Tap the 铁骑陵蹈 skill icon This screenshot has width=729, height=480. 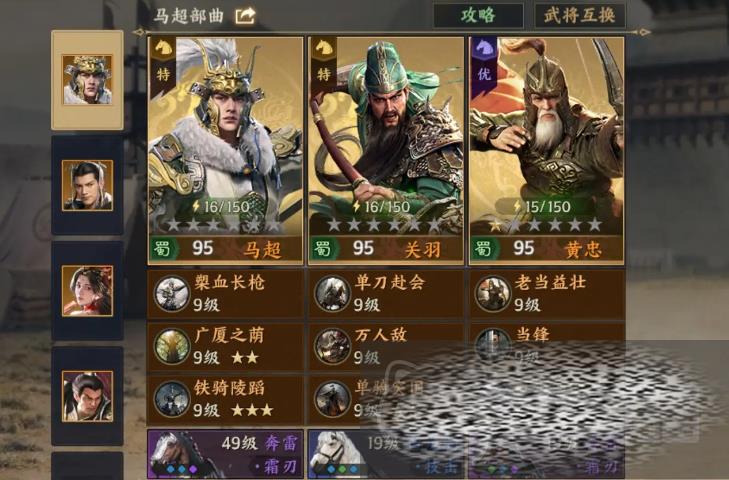coord(172,399)
